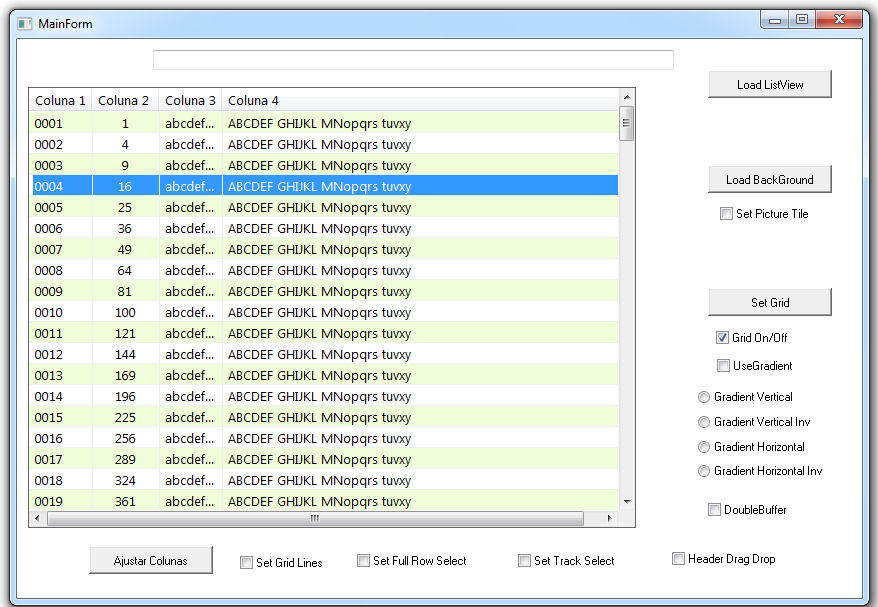Image resolution: width=878 pixels, height=607 pixels.
Task: Toggle the Grid On/Off checkbox
Action: [x=722, y=338]
